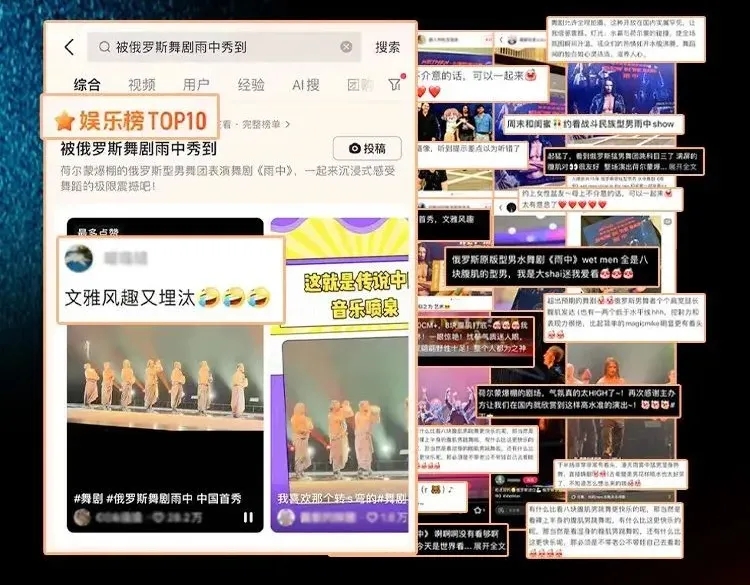Click the search magnifier icon
Viewport: 750px width, 585px height.
(104, 47)
